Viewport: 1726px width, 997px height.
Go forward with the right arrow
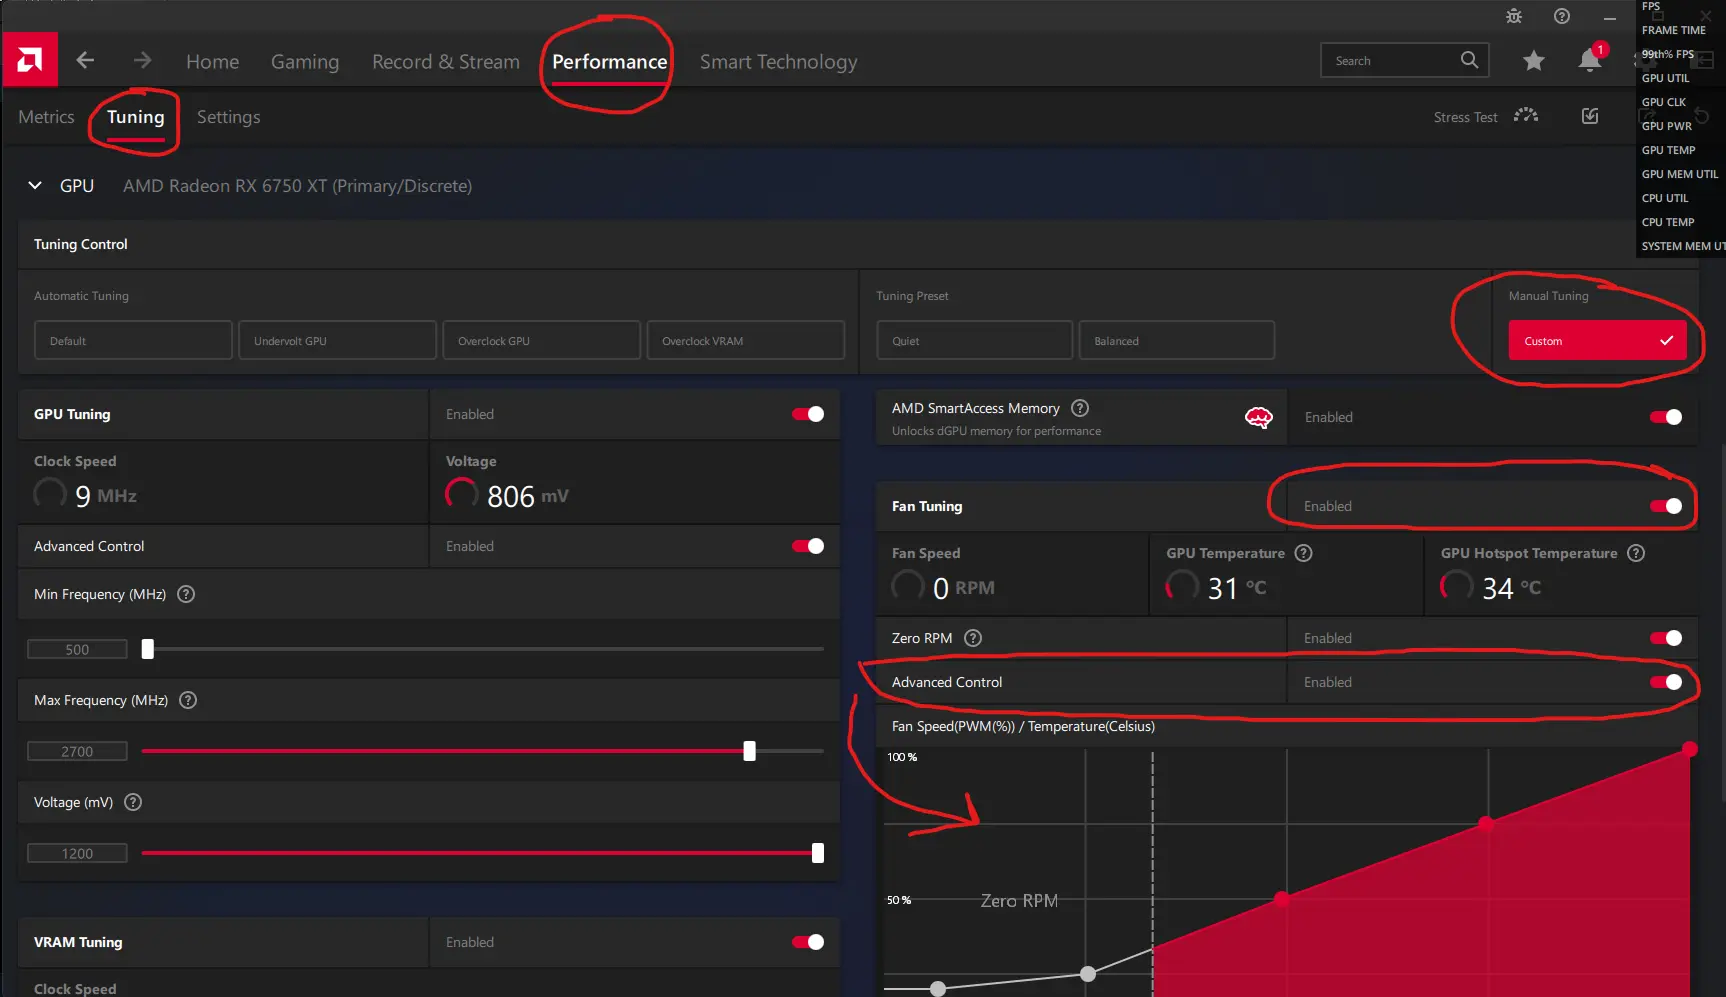point(143,61)
